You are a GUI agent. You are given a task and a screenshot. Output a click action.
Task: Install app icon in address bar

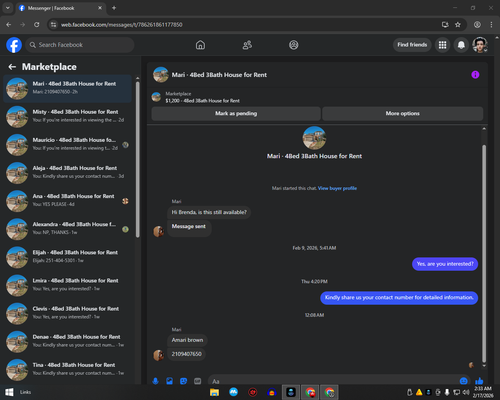445,25
